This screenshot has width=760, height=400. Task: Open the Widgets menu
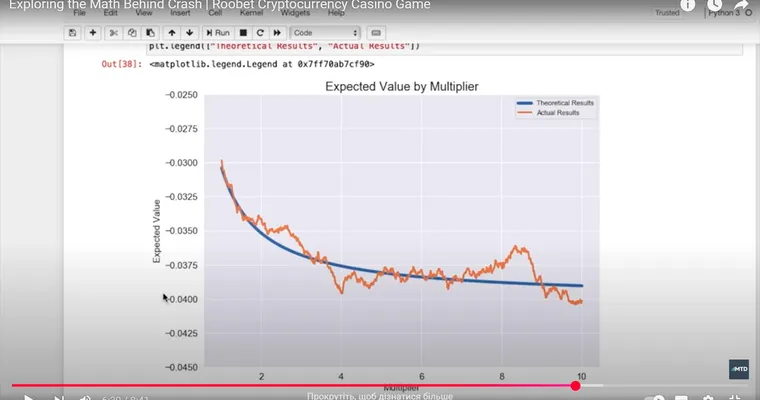pyautogui.click(x=295, y=13)
